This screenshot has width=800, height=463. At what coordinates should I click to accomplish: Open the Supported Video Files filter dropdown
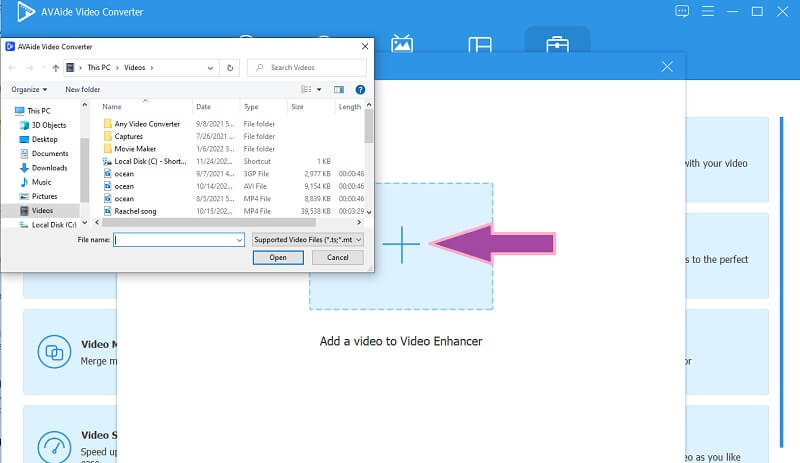point(308,239)
